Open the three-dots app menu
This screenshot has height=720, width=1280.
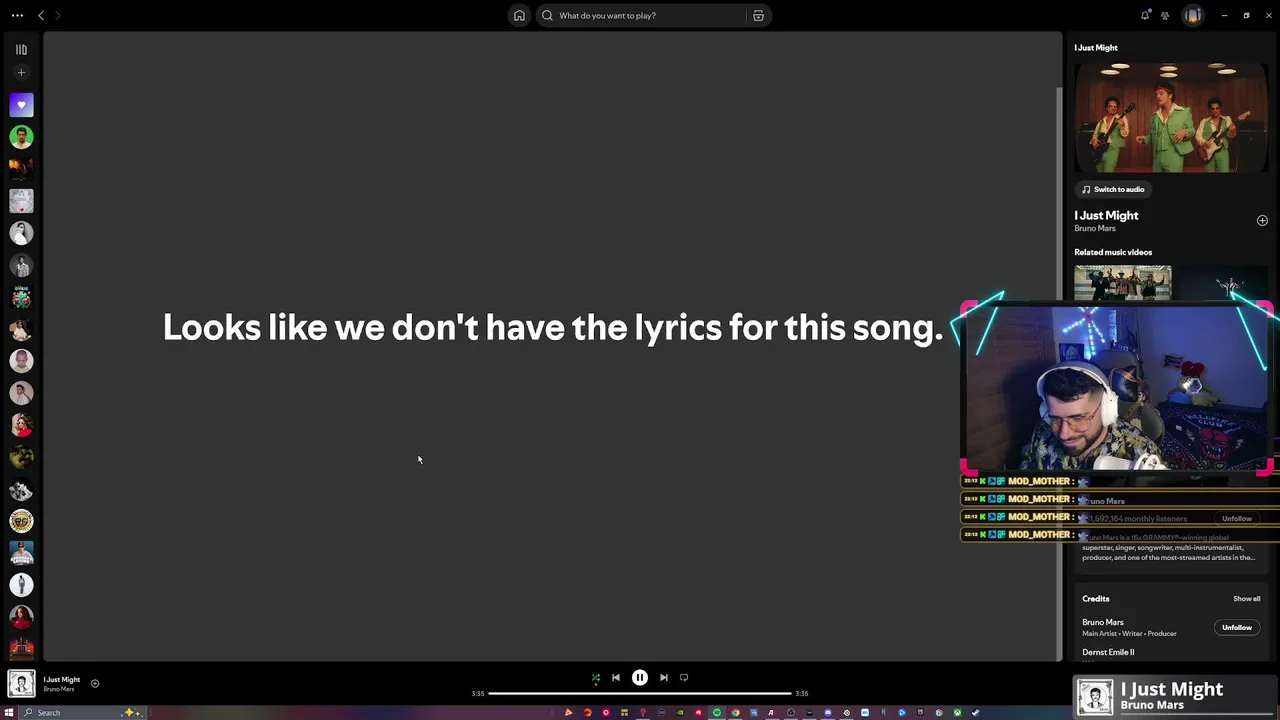coord(17,15)
